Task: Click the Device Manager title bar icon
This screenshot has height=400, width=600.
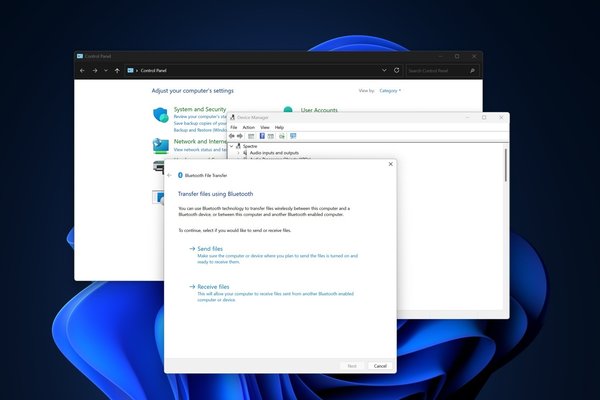Action: (232, 118)
